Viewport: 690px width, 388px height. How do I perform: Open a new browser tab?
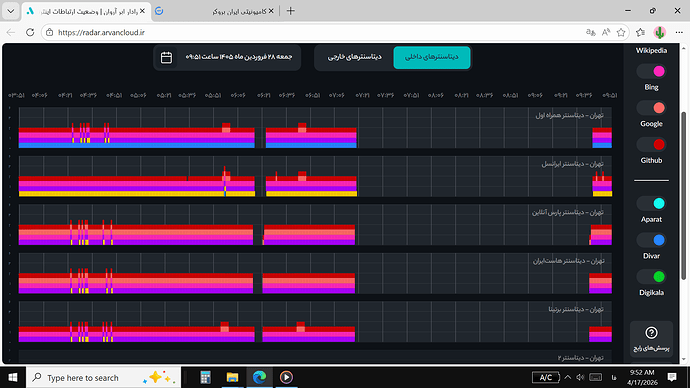click(x=290, y=11)
